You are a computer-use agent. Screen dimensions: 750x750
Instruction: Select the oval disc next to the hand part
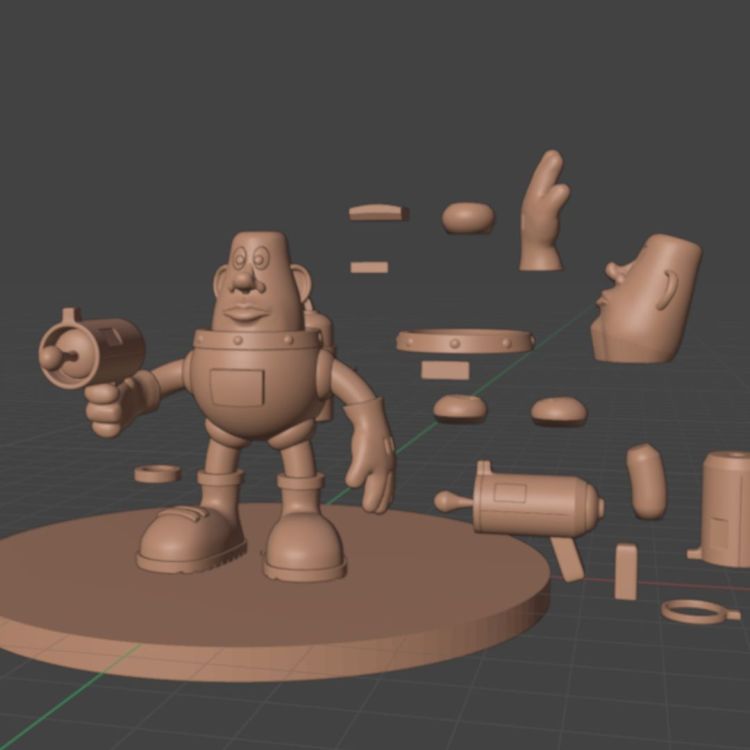tap(468, 218)
